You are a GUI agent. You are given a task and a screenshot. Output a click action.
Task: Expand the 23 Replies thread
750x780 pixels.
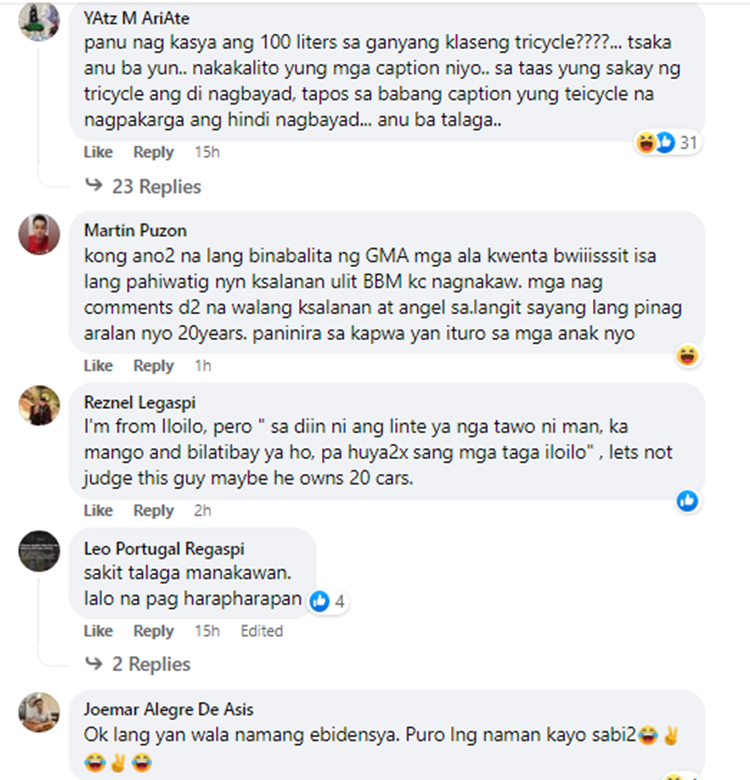click(143, 187)
